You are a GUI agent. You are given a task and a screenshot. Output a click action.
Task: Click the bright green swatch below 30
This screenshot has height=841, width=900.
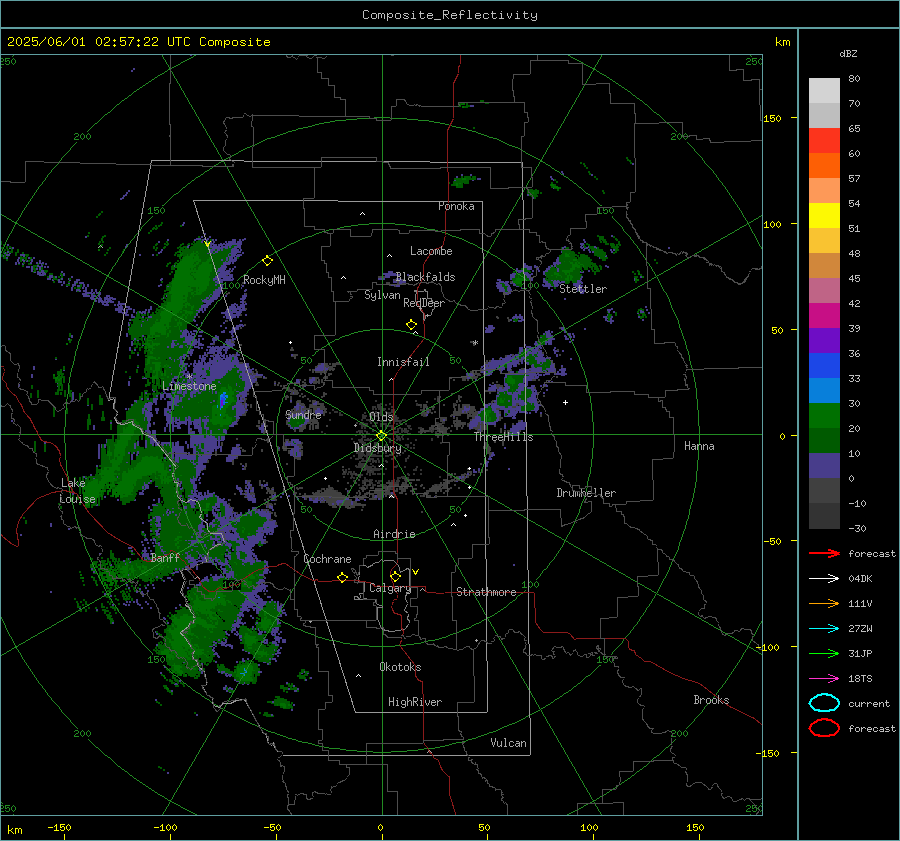click(824, 416)
